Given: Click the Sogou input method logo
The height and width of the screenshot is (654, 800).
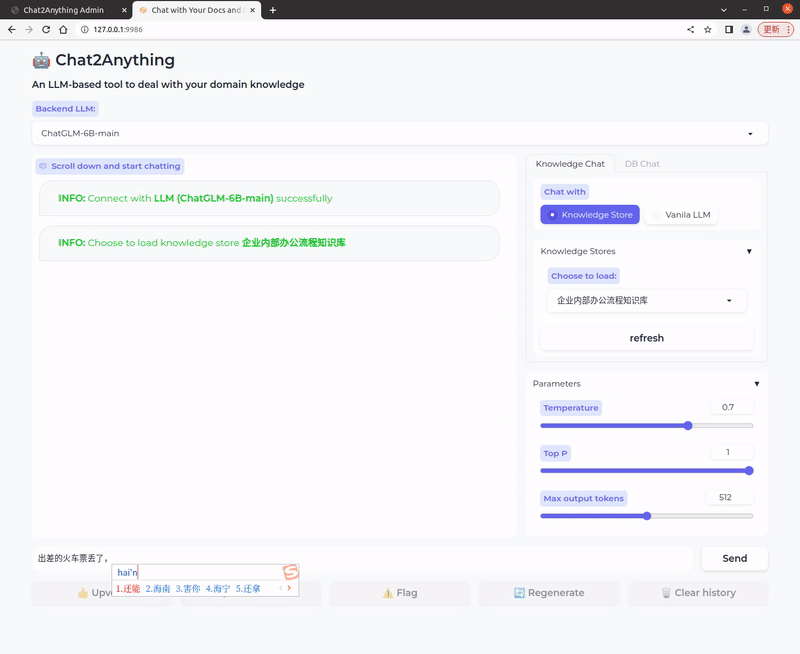Looking at the screenshot, I should click(x=291, y=572).
